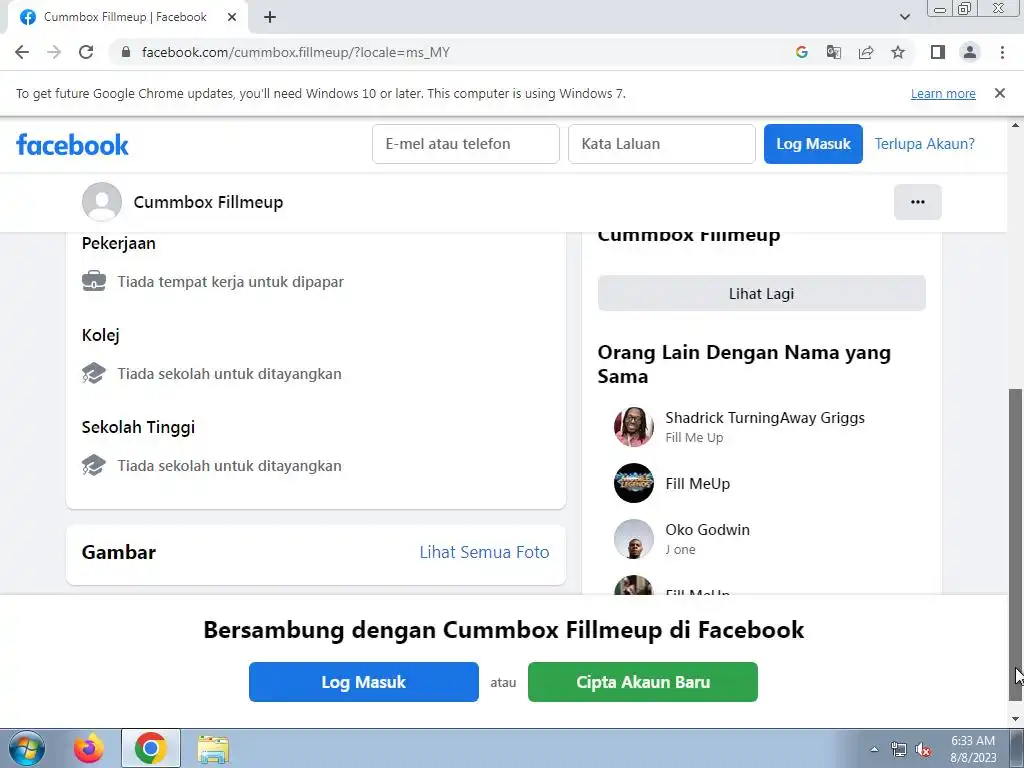The width and height of the screenshot is (1024, 768).
Task: Click the scrollbar down arrow
Action: click(1016, 719)
